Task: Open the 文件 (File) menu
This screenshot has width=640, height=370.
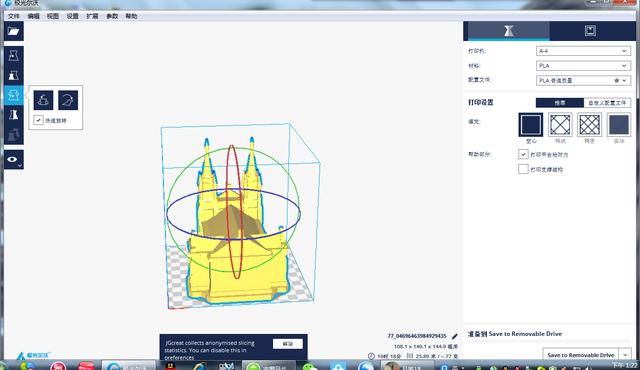Action: pos(13,16)
